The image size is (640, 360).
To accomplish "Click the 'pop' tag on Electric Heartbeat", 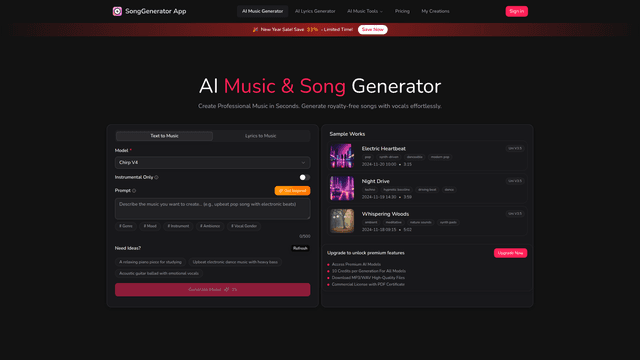I will tap(368, 157).
